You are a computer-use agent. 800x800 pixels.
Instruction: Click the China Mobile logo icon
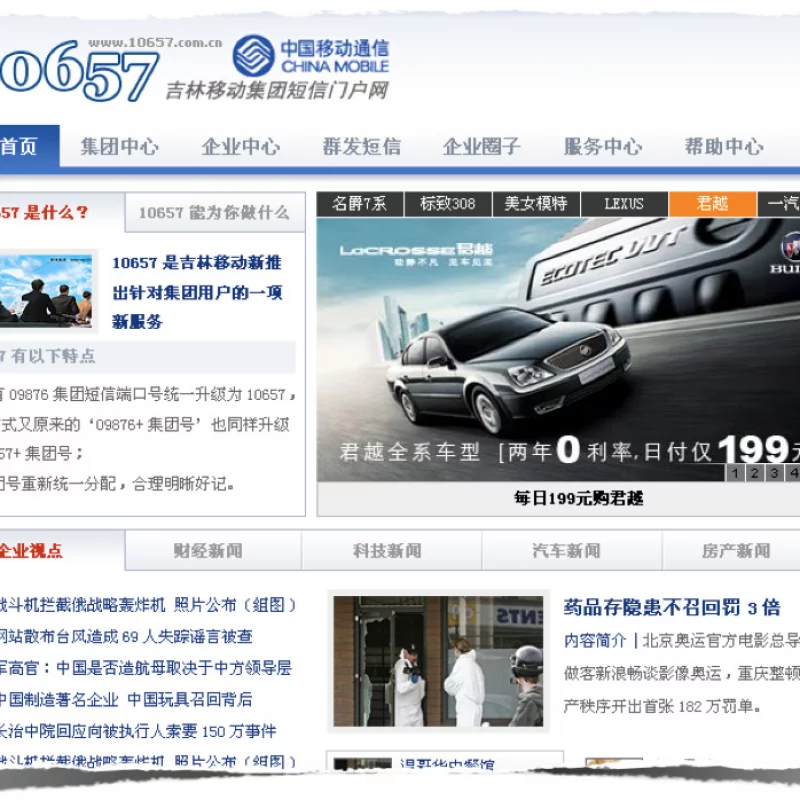point(248,55)
